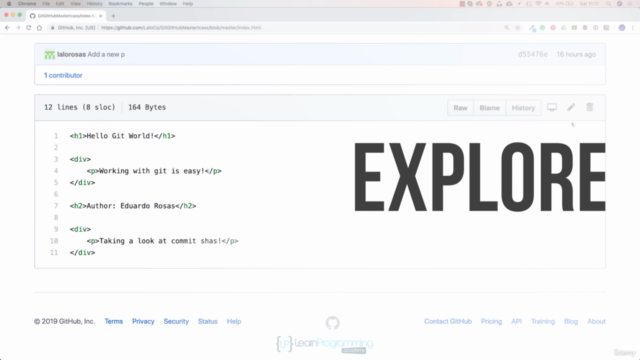
Task: Select line number 1 in the code
Action: coord(56,136)
